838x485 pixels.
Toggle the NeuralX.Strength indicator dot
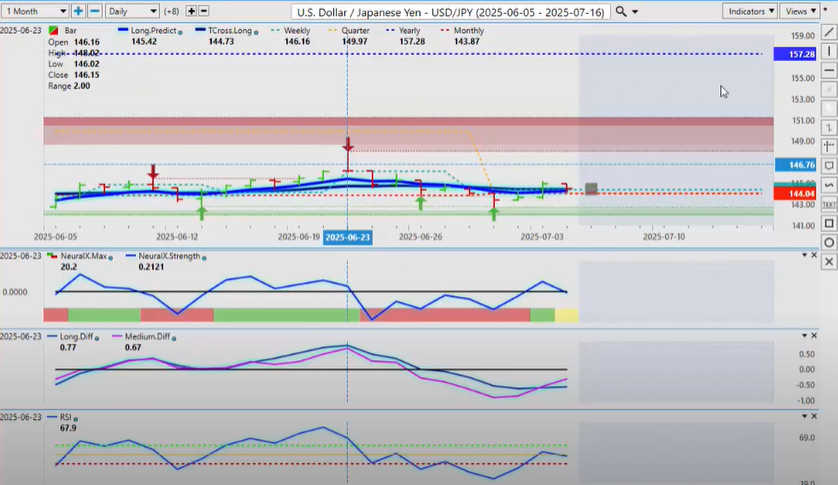pos(204,257)
